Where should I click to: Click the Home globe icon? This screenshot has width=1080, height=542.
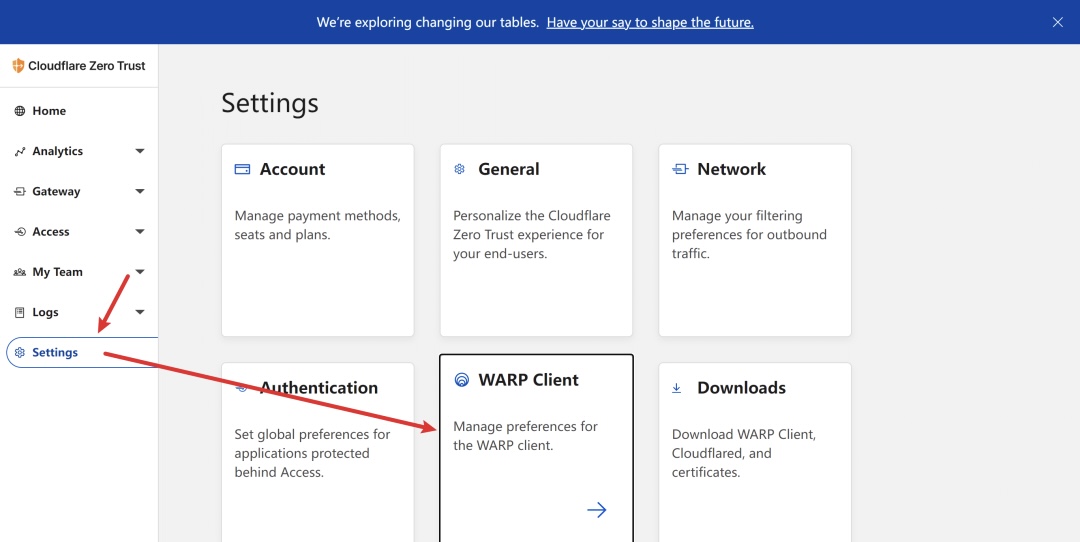[x=19, y=111]
